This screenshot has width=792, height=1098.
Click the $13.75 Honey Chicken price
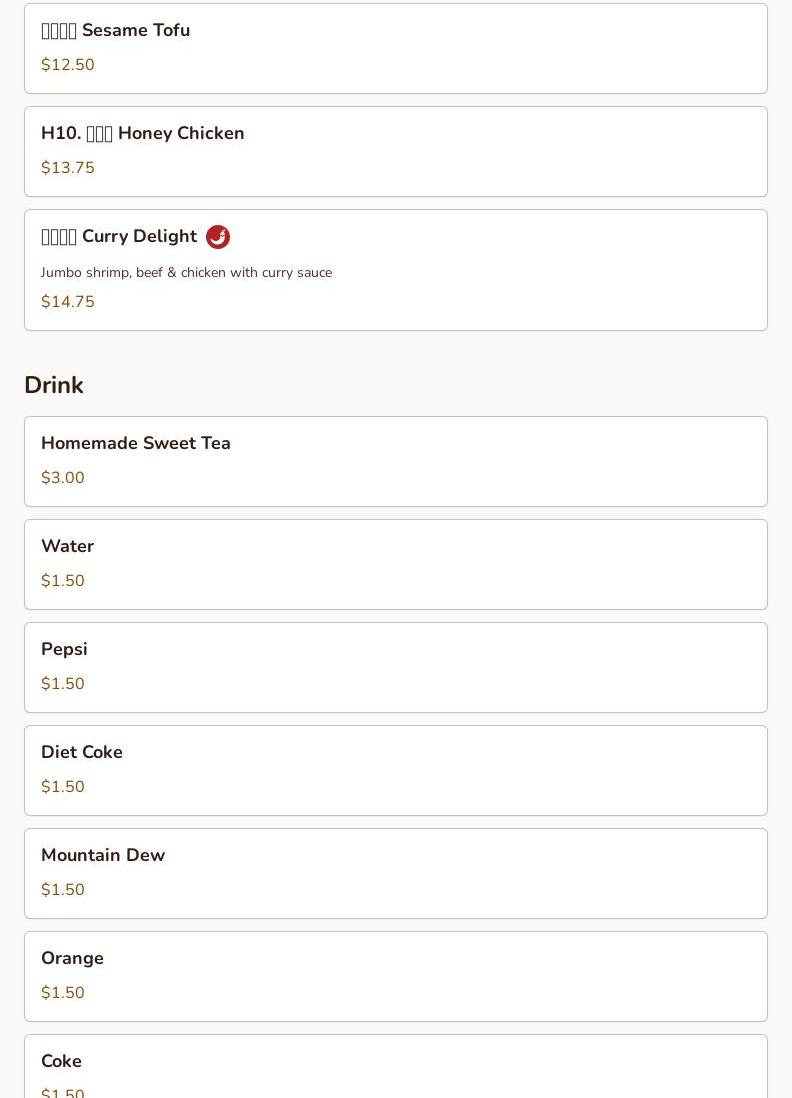pos(68,168)
